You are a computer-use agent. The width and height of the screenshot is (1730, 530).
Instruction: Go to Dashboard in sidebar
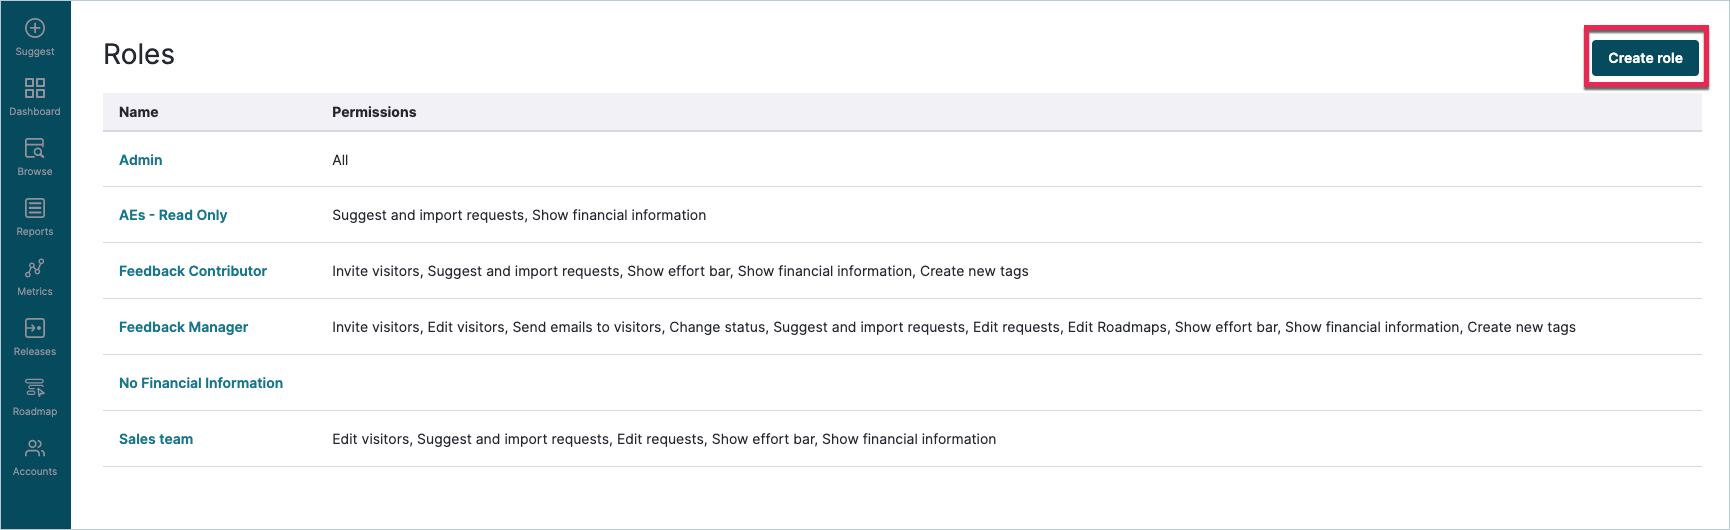tap(35, 97)
